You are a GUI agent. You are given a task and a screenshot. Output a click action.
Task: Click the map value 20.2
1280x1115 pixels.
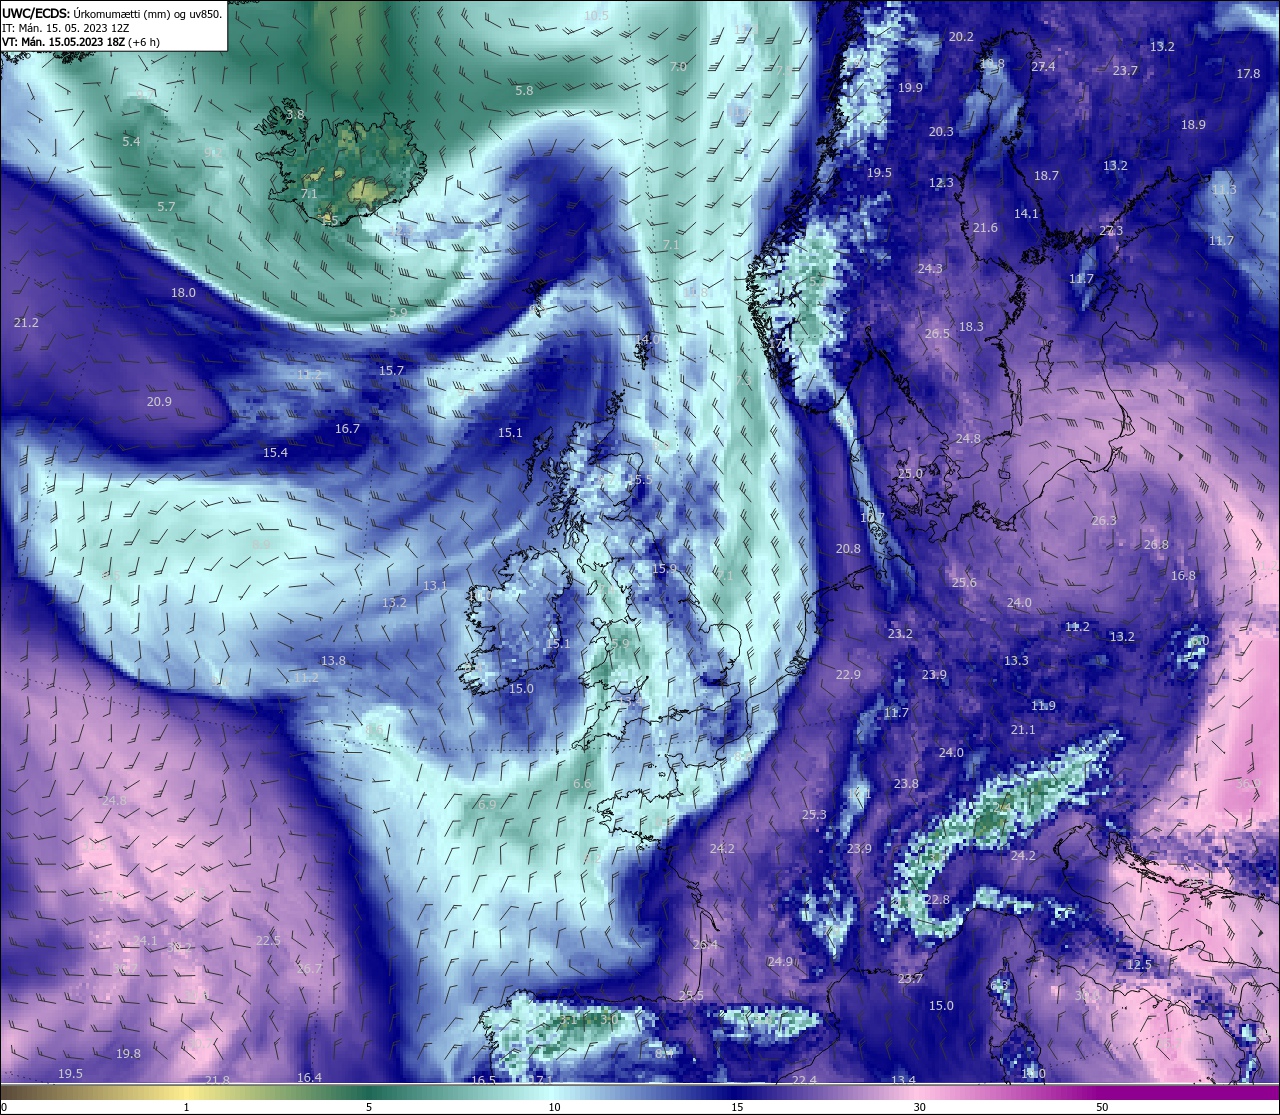[961, 36]
